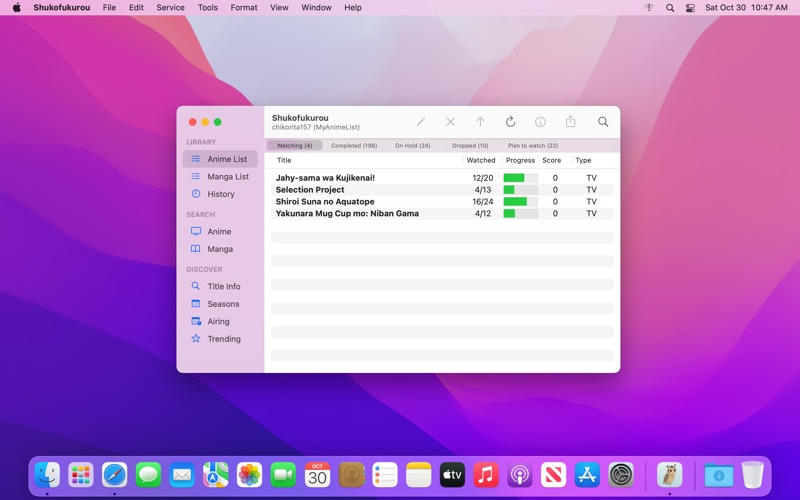The image size is (800, 500).
Task: Open the Format menu
Action: (244, 8)
